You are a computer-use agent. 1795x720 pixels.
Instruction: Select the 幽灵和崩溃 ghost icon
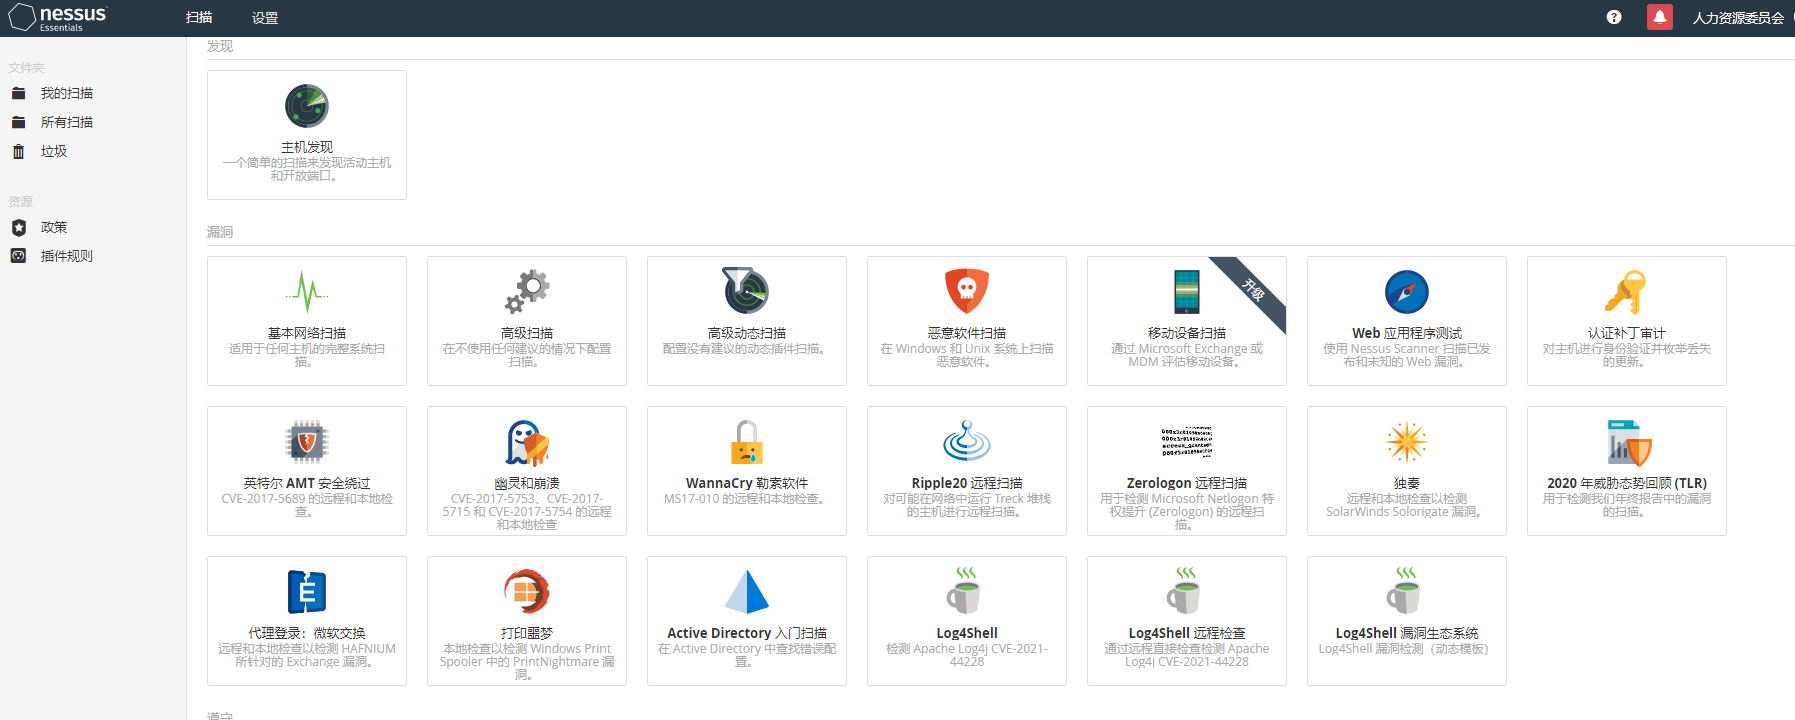[x=527, y=443]
